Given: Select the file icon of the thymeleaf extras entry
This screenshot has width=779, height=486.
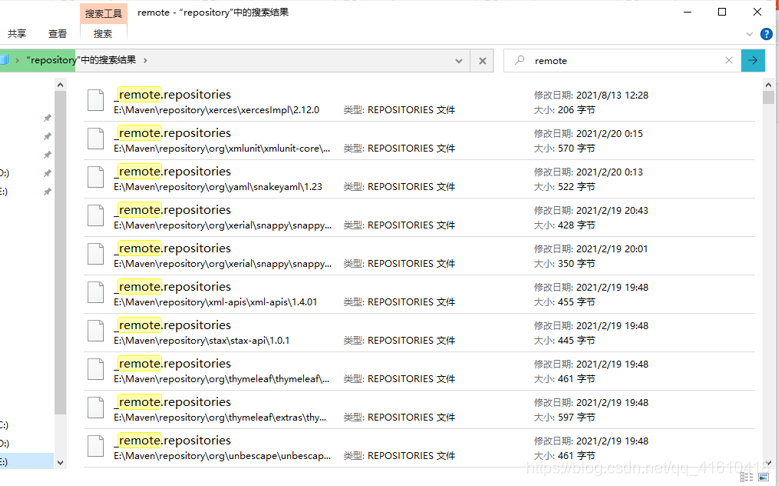Looking at the screenshot, I should click(x=95, y=407).
